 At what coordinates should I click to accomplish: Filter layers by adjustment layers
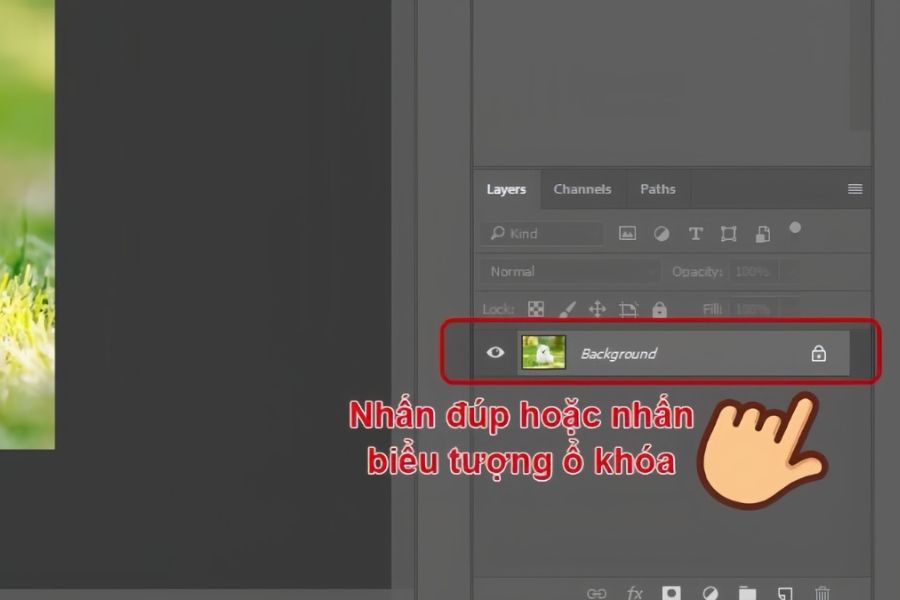tap(661, 233)
